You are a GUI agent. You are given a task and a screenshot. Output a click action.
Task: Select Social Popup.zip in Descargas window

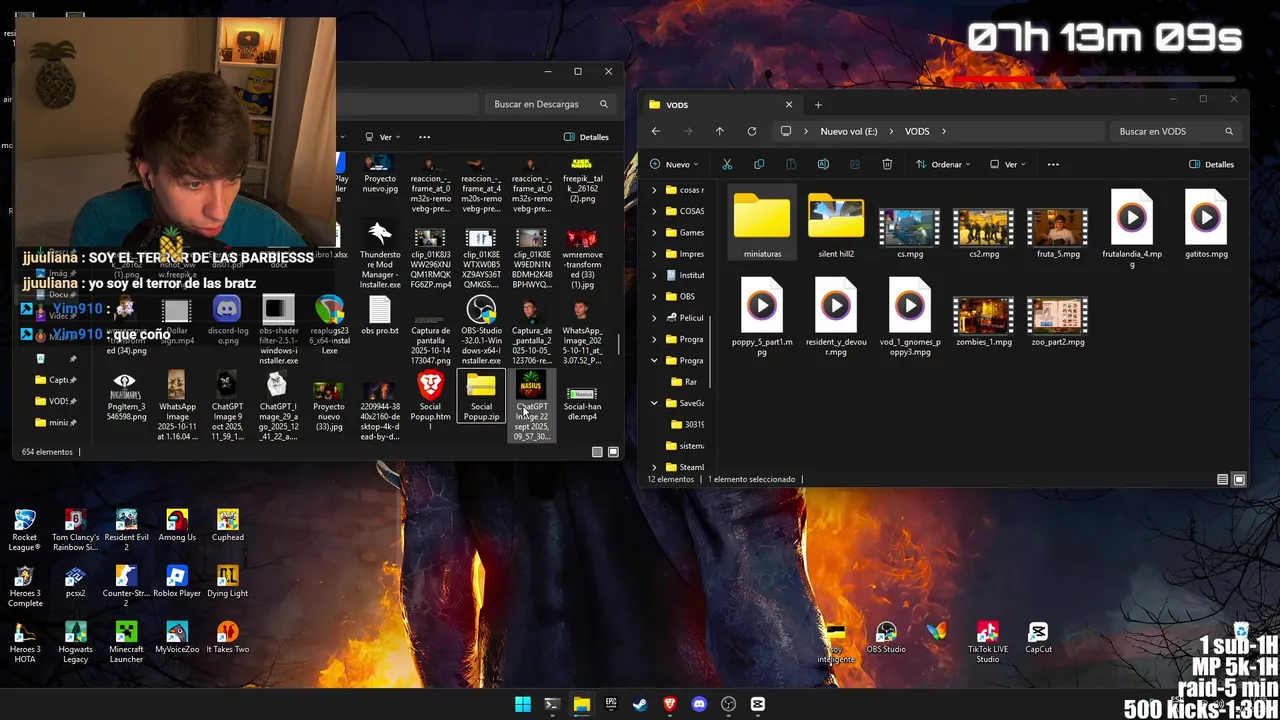tap(481, 397)
